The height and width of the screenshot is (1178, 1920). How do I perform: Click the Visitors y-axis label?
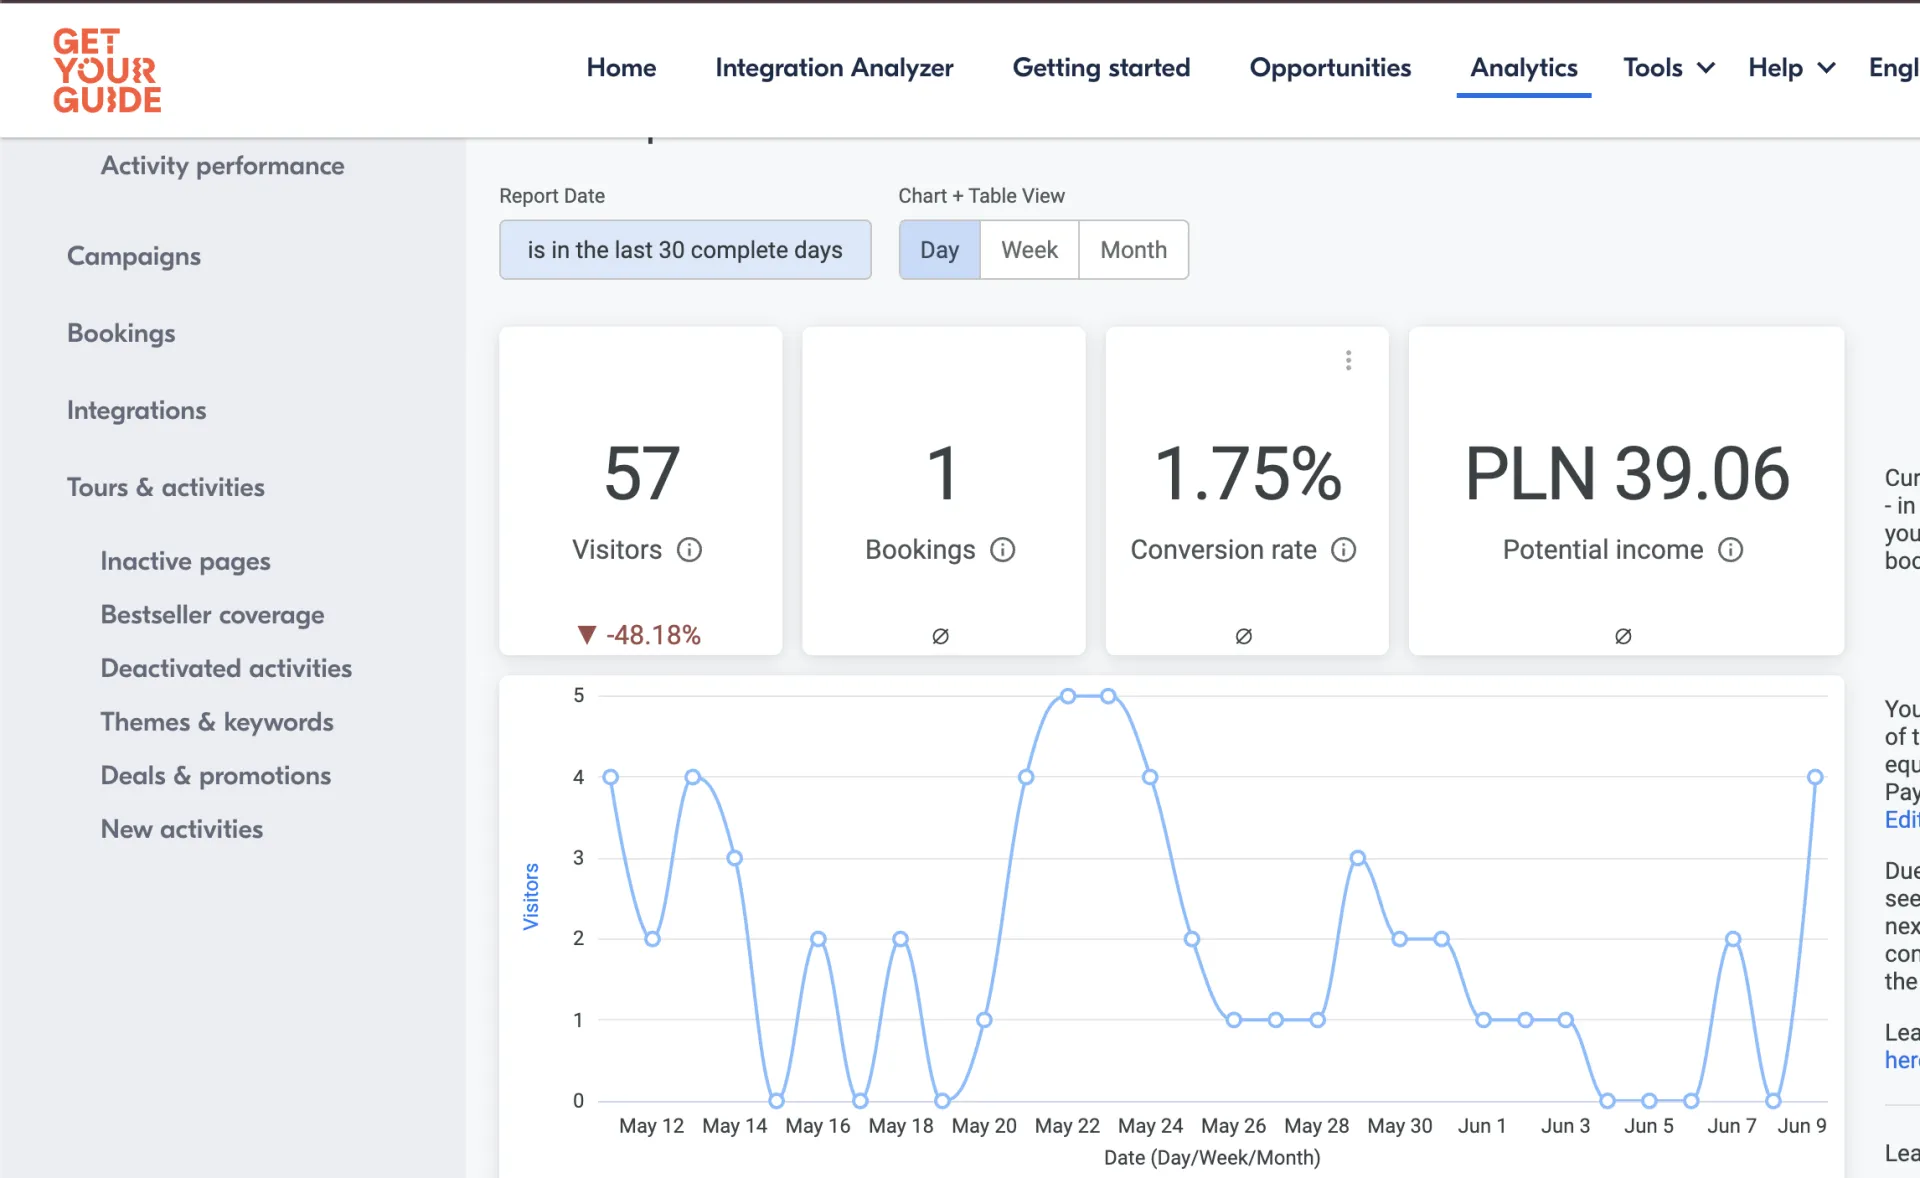tap(531, 897)
